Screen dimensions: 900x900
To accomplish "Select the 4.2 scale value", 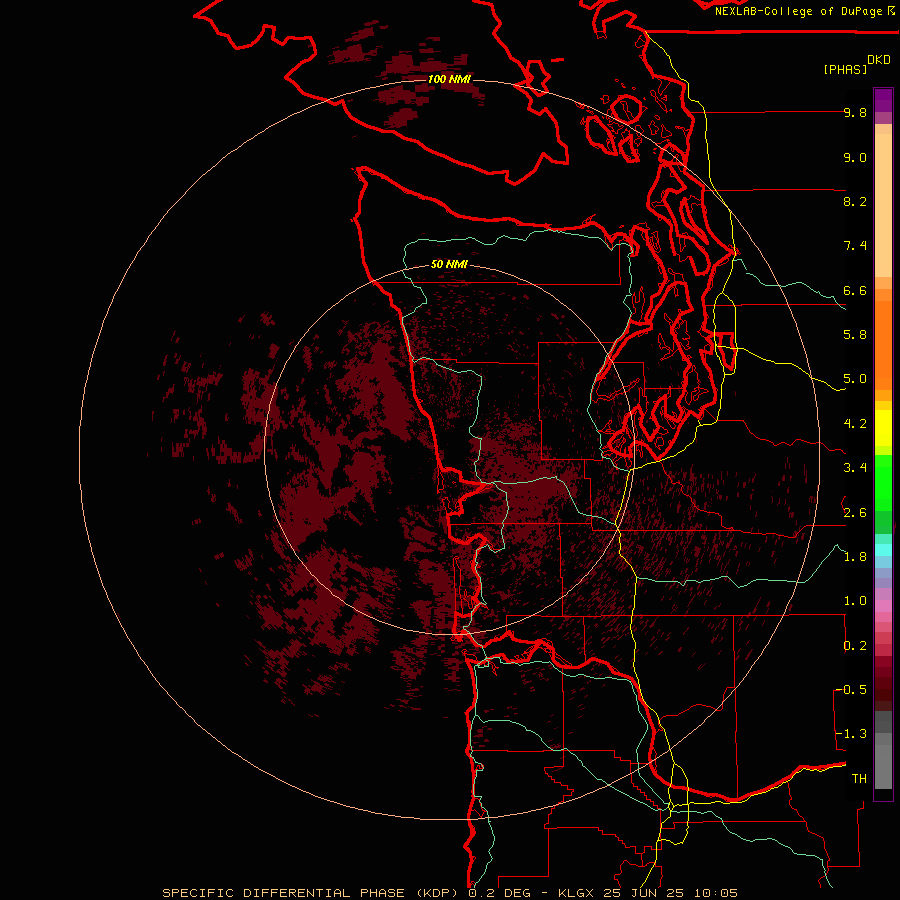I will (x=855, y=424).
